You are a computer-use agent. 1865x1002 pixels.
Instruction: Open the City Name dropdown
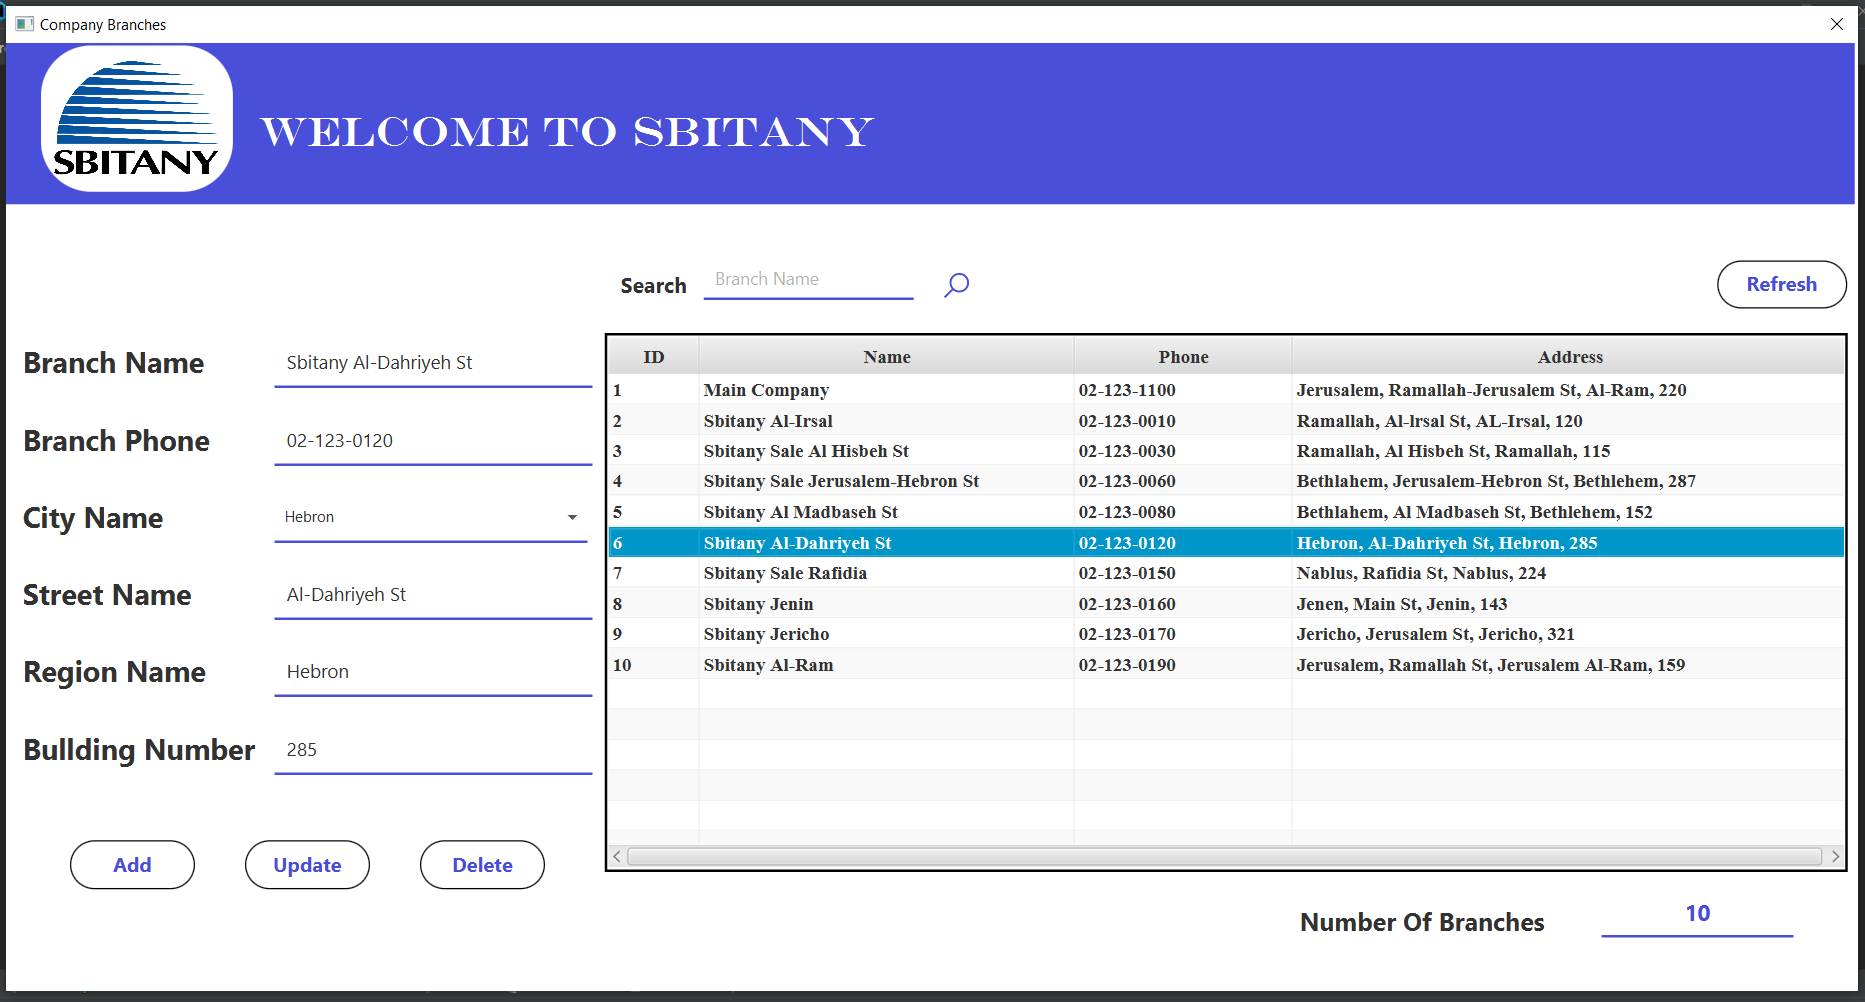pos(431,517)
